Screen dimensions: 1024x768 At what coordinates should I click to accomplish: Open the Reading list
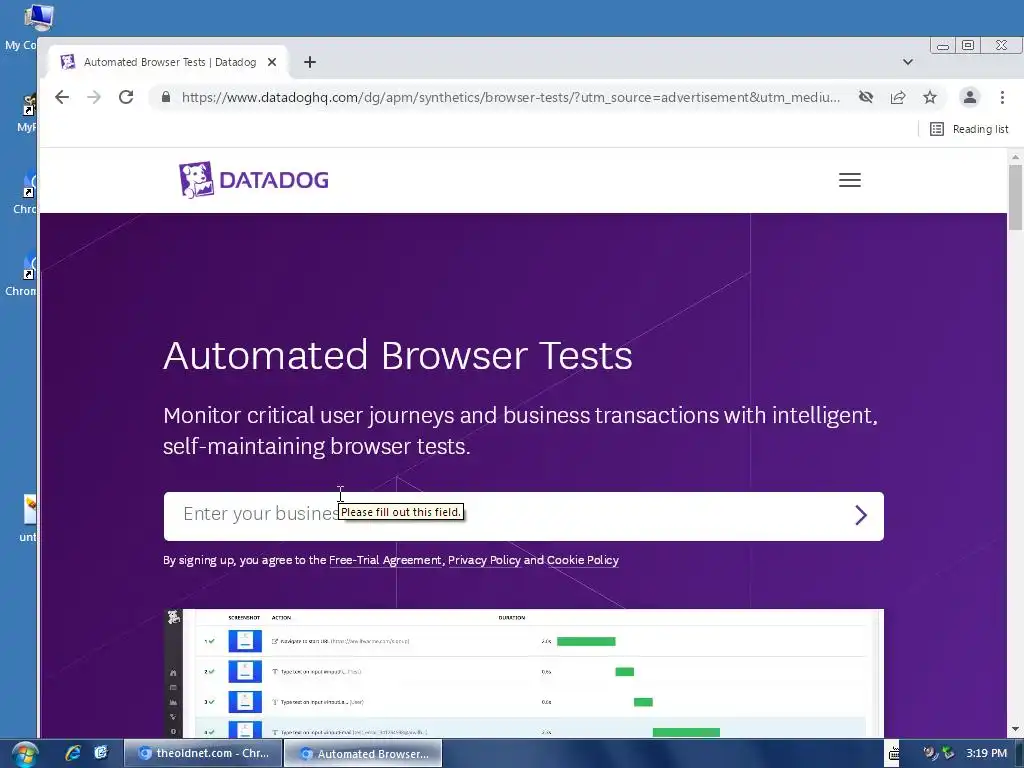[x=969, y=129]
